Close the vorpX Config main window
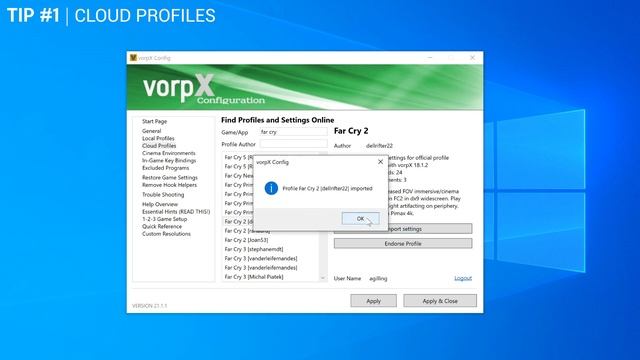This screenshot has width=640, height=360. 472,58
